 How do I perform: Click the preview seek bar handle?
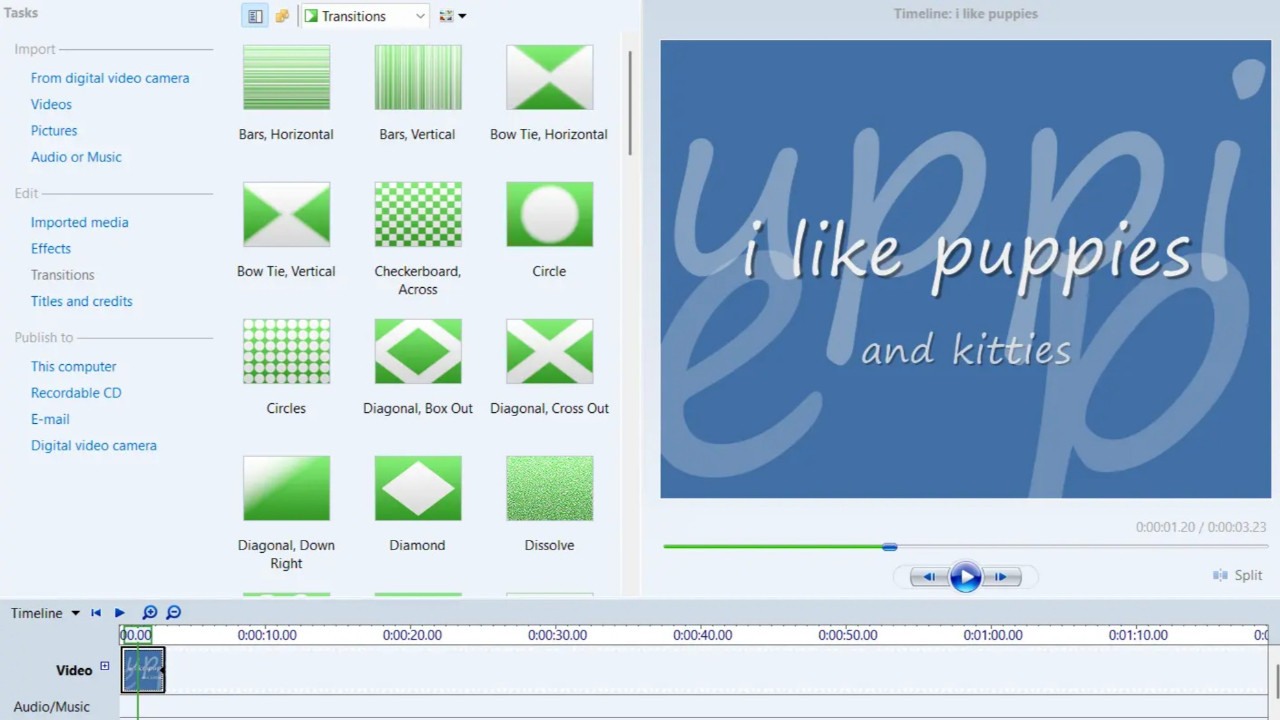(889, 546)
